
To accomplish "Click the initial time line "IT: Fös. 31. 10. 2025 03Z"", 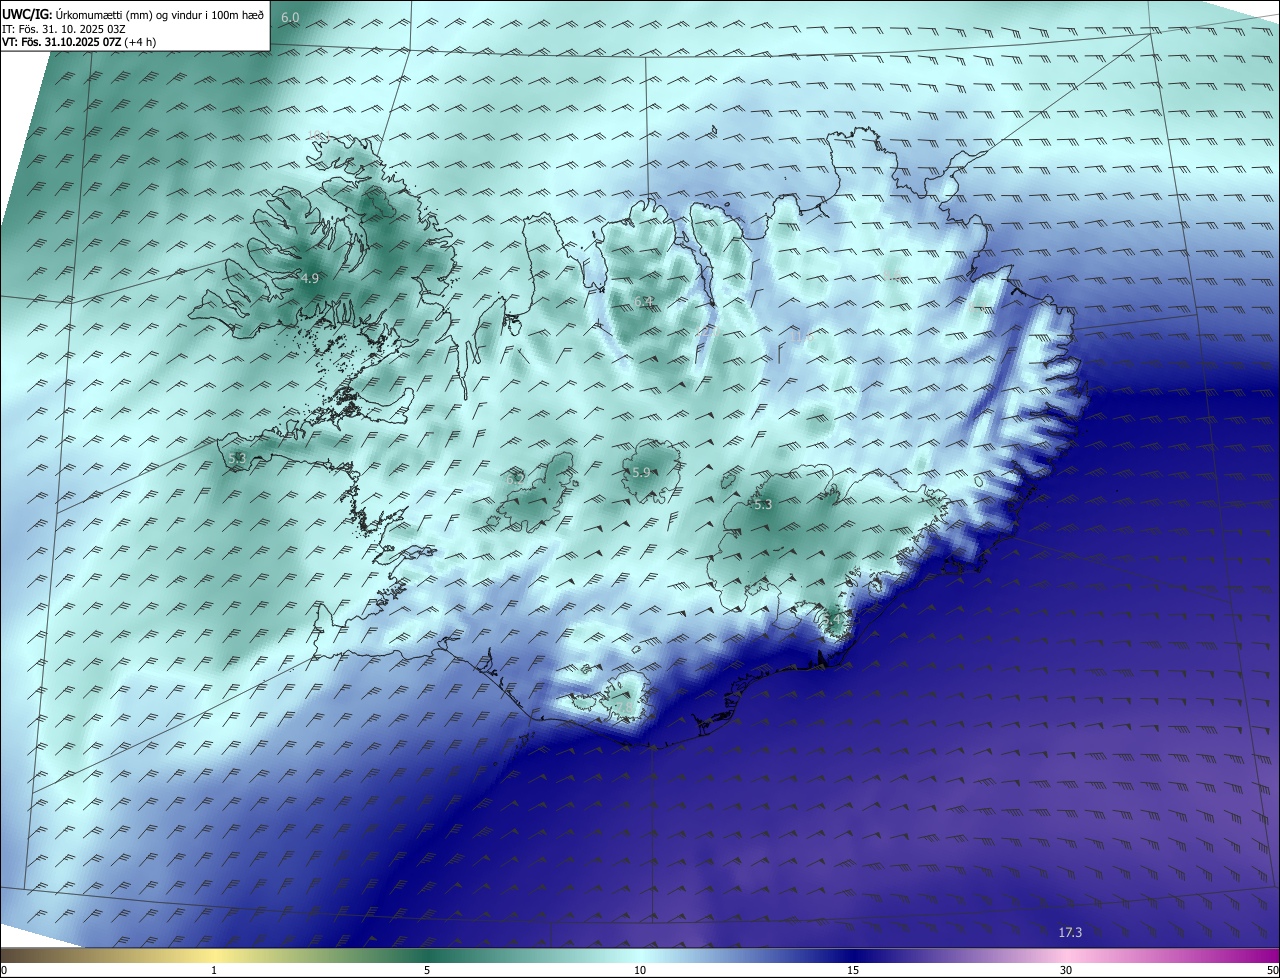I will coord(64,28).
